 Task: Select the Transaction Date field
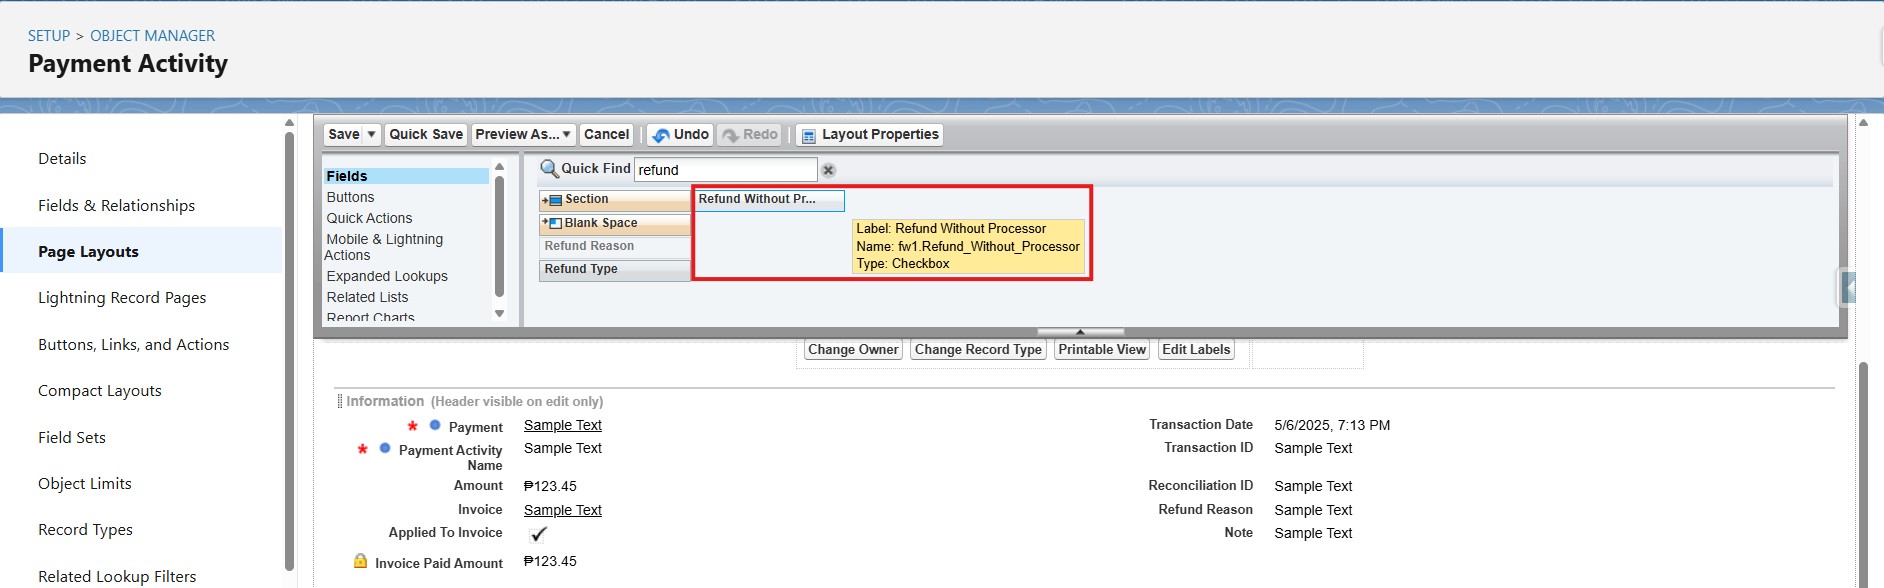tap(1200, 425)
